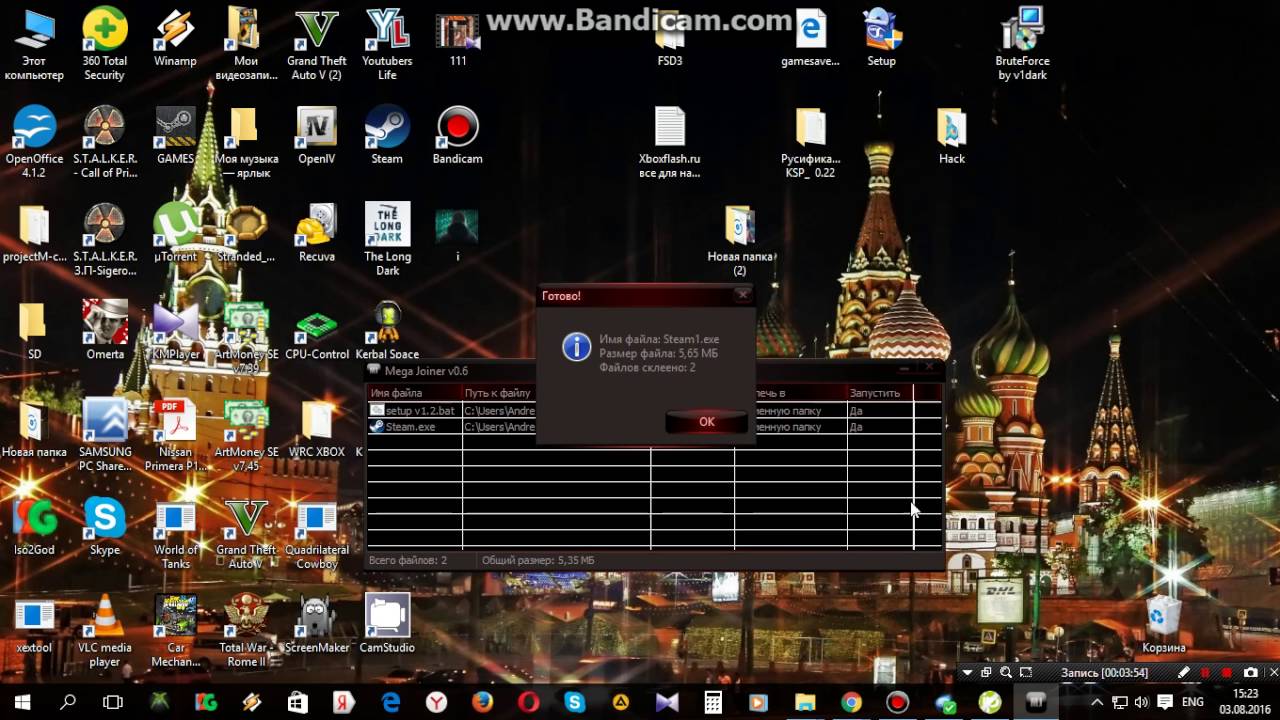The height and width of the screenshot is (720, 1280).
Task: Open Firefox from the taskbar
Action: pos(482,702)
